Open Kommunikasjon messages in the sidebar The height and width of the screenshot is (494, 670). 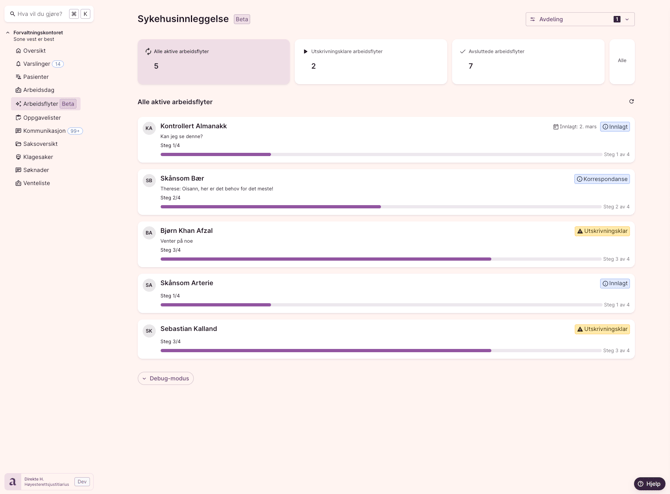click(44, 131)
